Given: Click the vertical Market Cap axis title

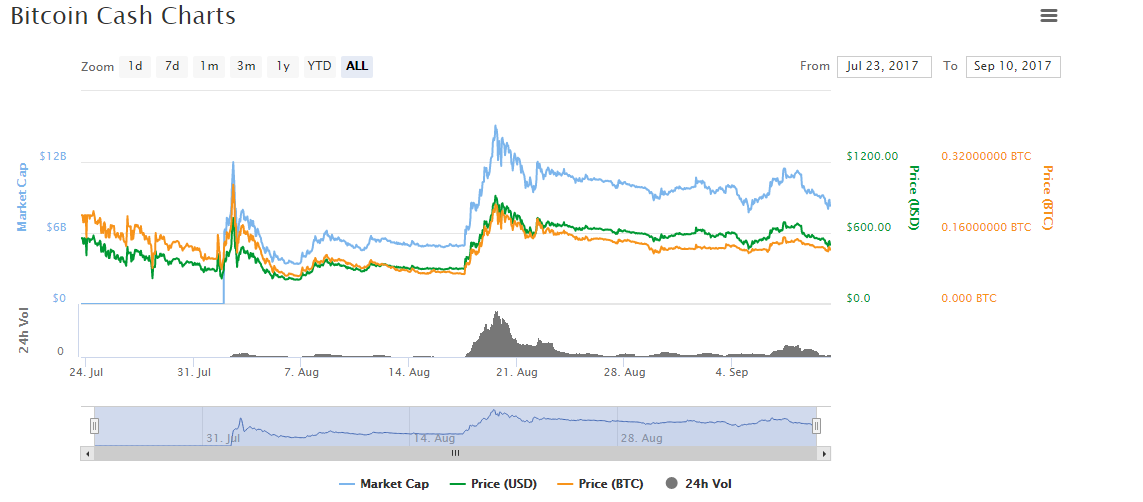Looking at the screenshot, I should (22, 198).
